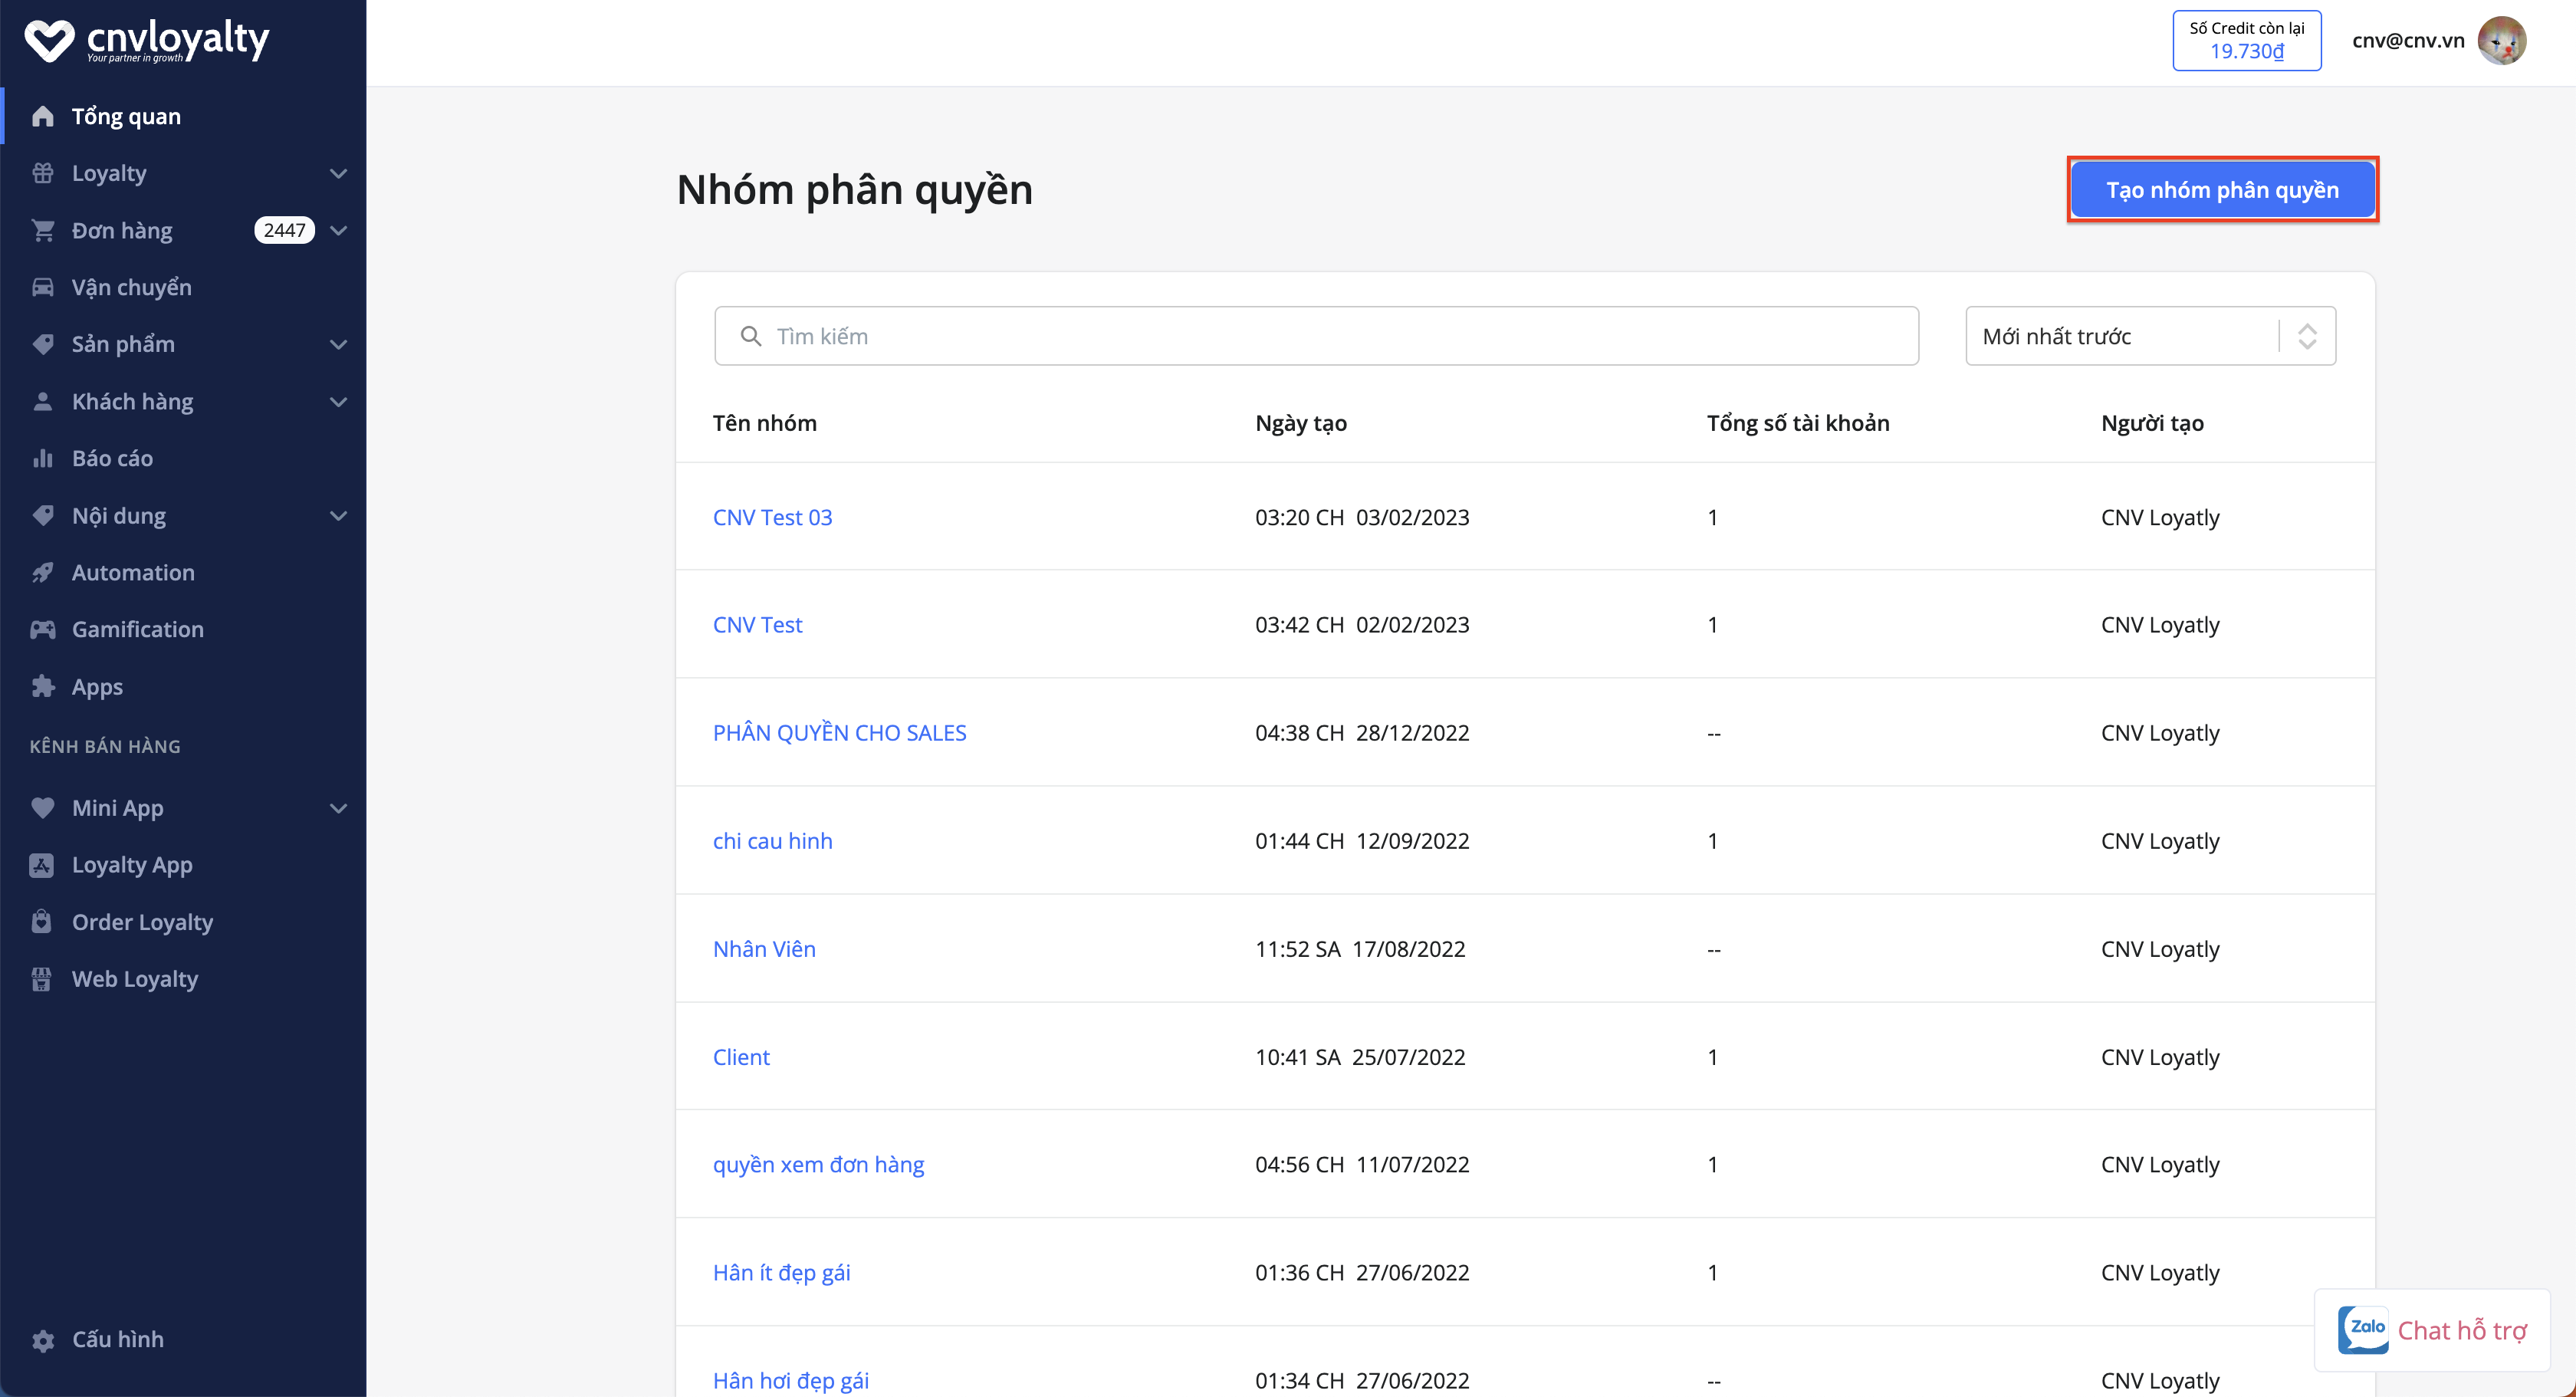2576x1397 pixels.
Task: Open the user avatar menu
Action: pyautogui.click(x=2502, y=40)
